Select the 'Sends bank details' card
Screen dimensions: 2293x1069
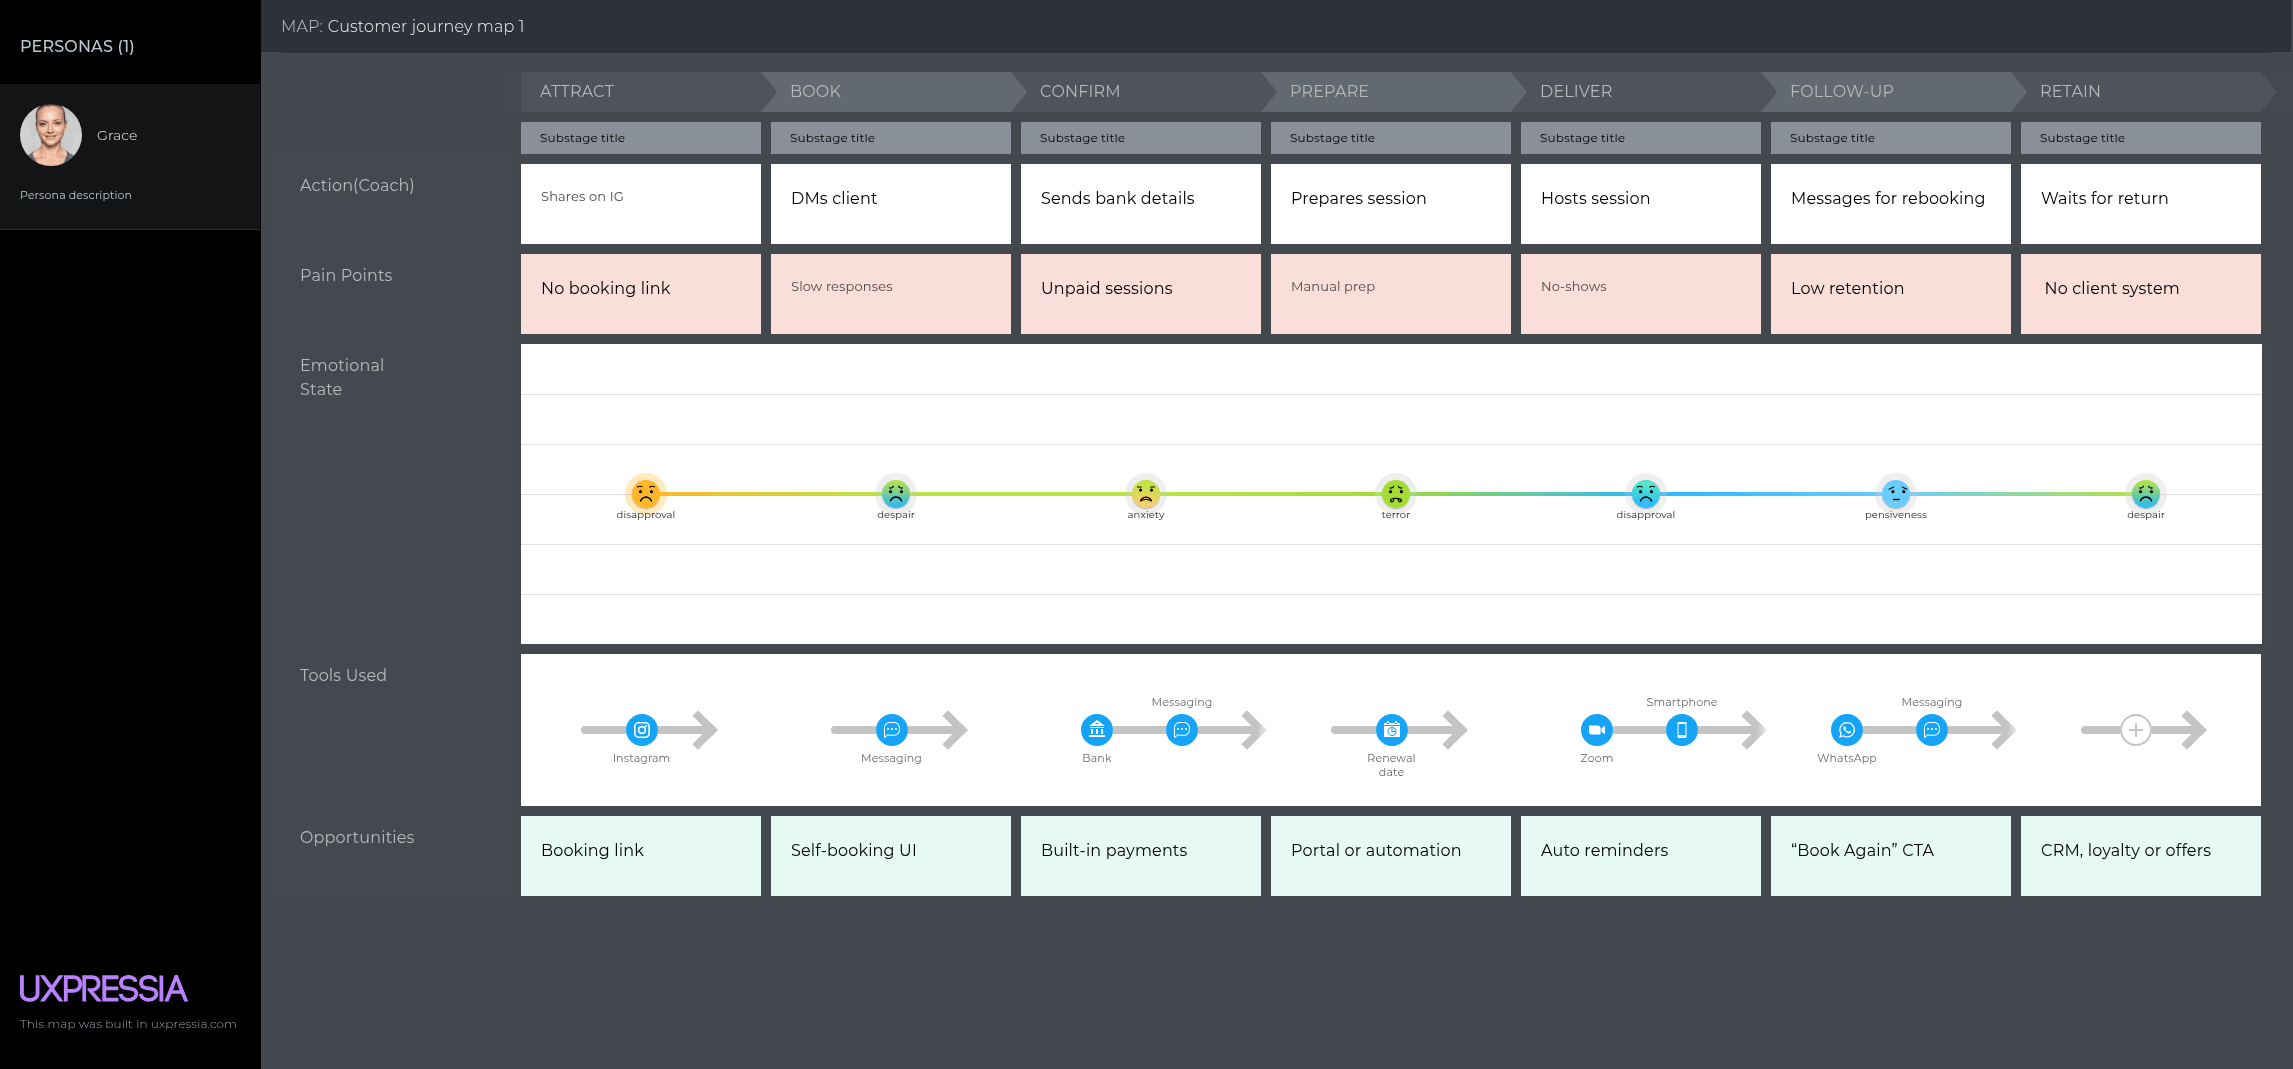(x=1141, y=204)
